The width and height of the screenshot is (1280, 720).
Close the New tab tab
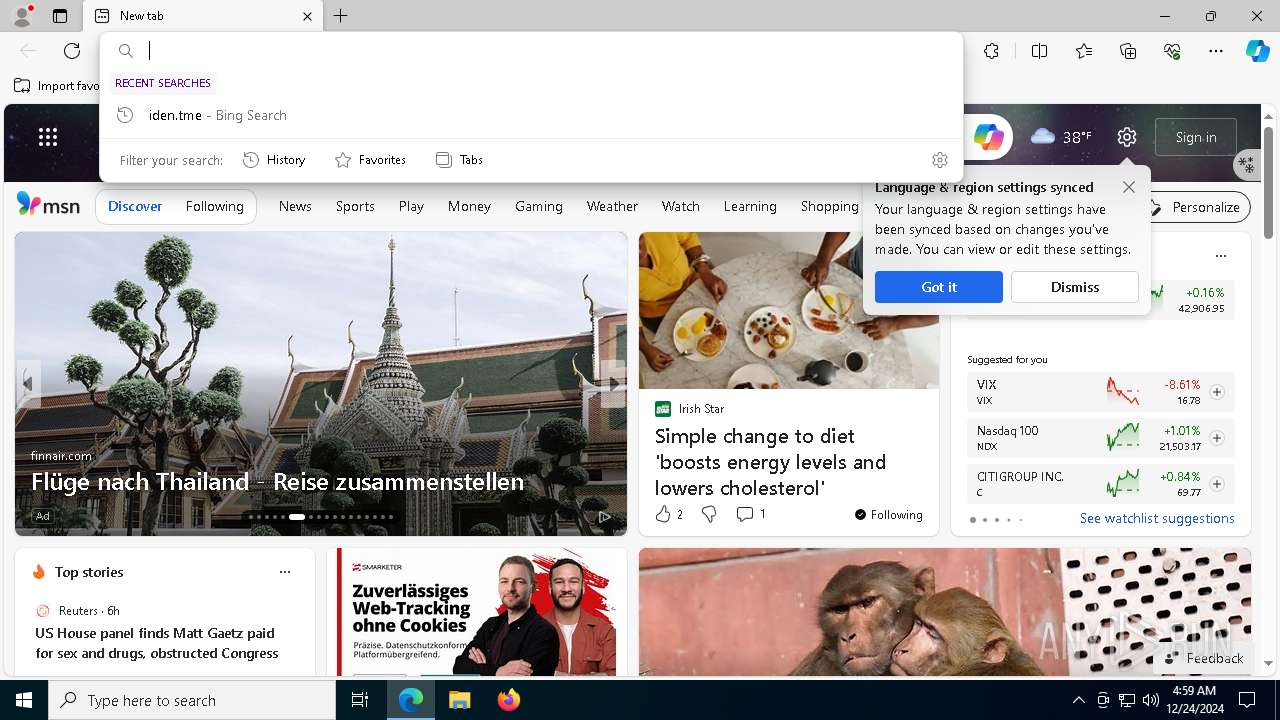pyautogui.click(x=307, y=16)
